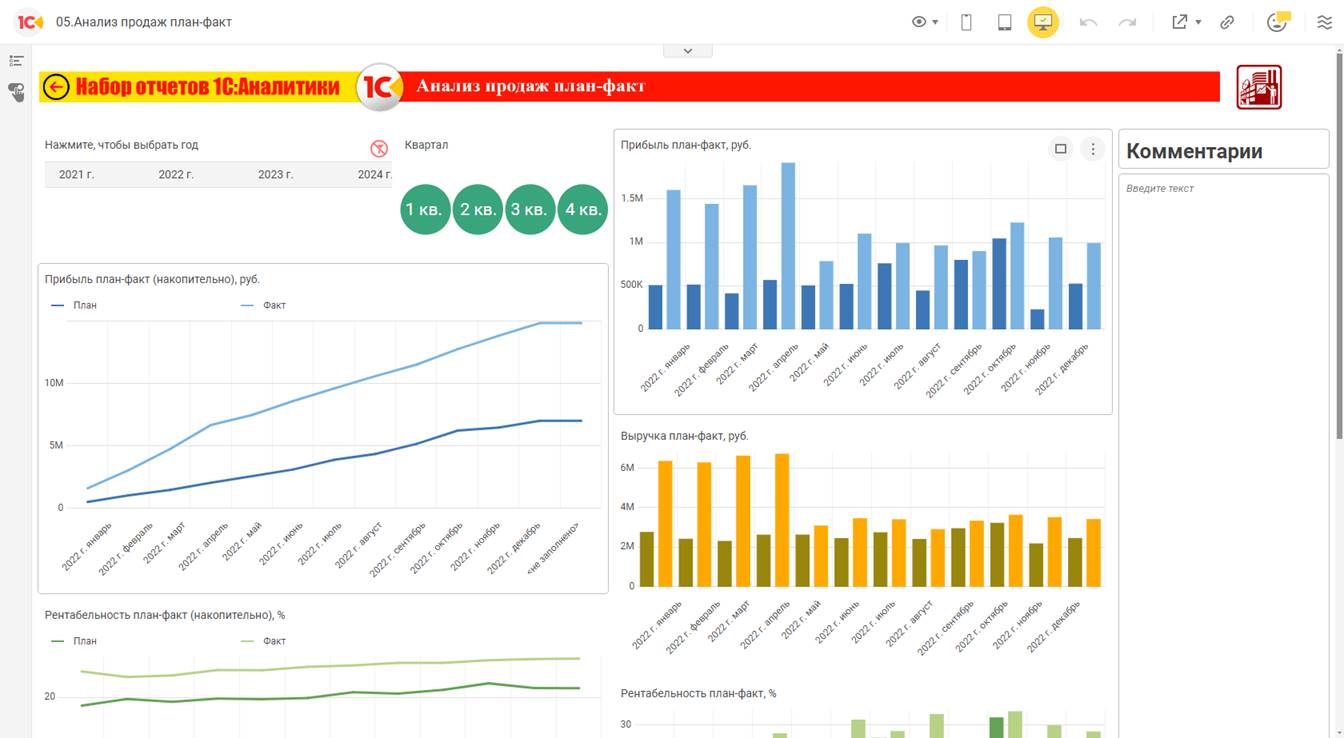The width and height of the screenshot is (1344, 738).
Task: Open the interaction filters sidebar icon
Action: [x=16, y=92]
